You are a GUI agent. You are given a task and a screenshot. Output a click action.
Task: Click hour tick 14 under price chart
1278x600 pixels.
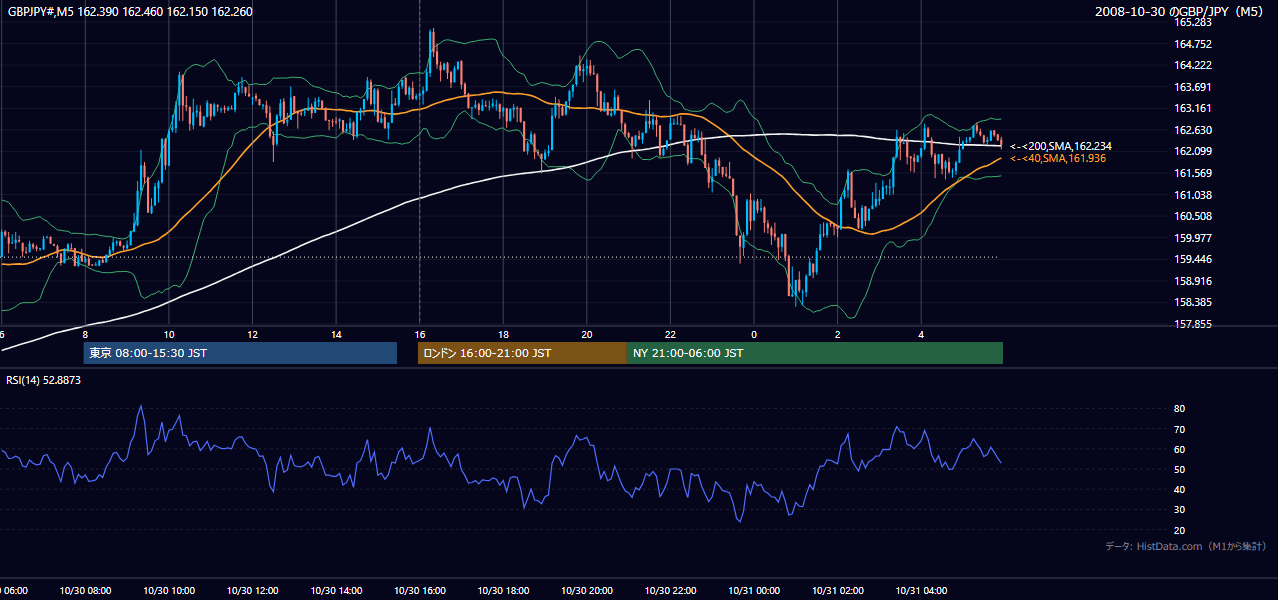click(x=336, y=334)
